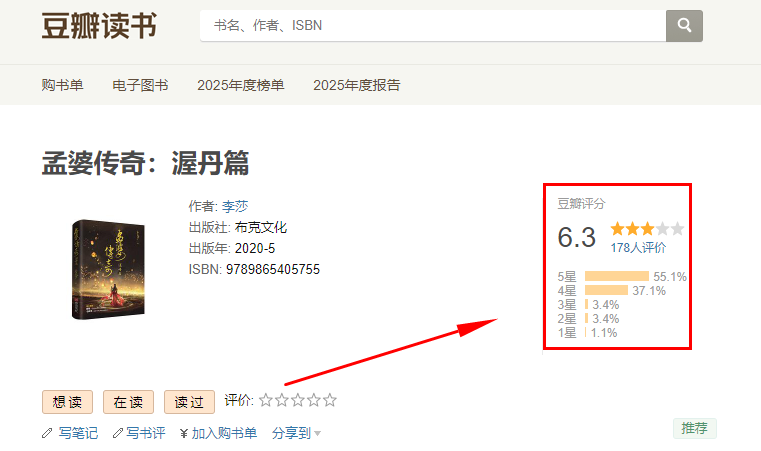Open the 购书单 menu item
Viewport: 761px width, 451px height.
pos(62,85)
